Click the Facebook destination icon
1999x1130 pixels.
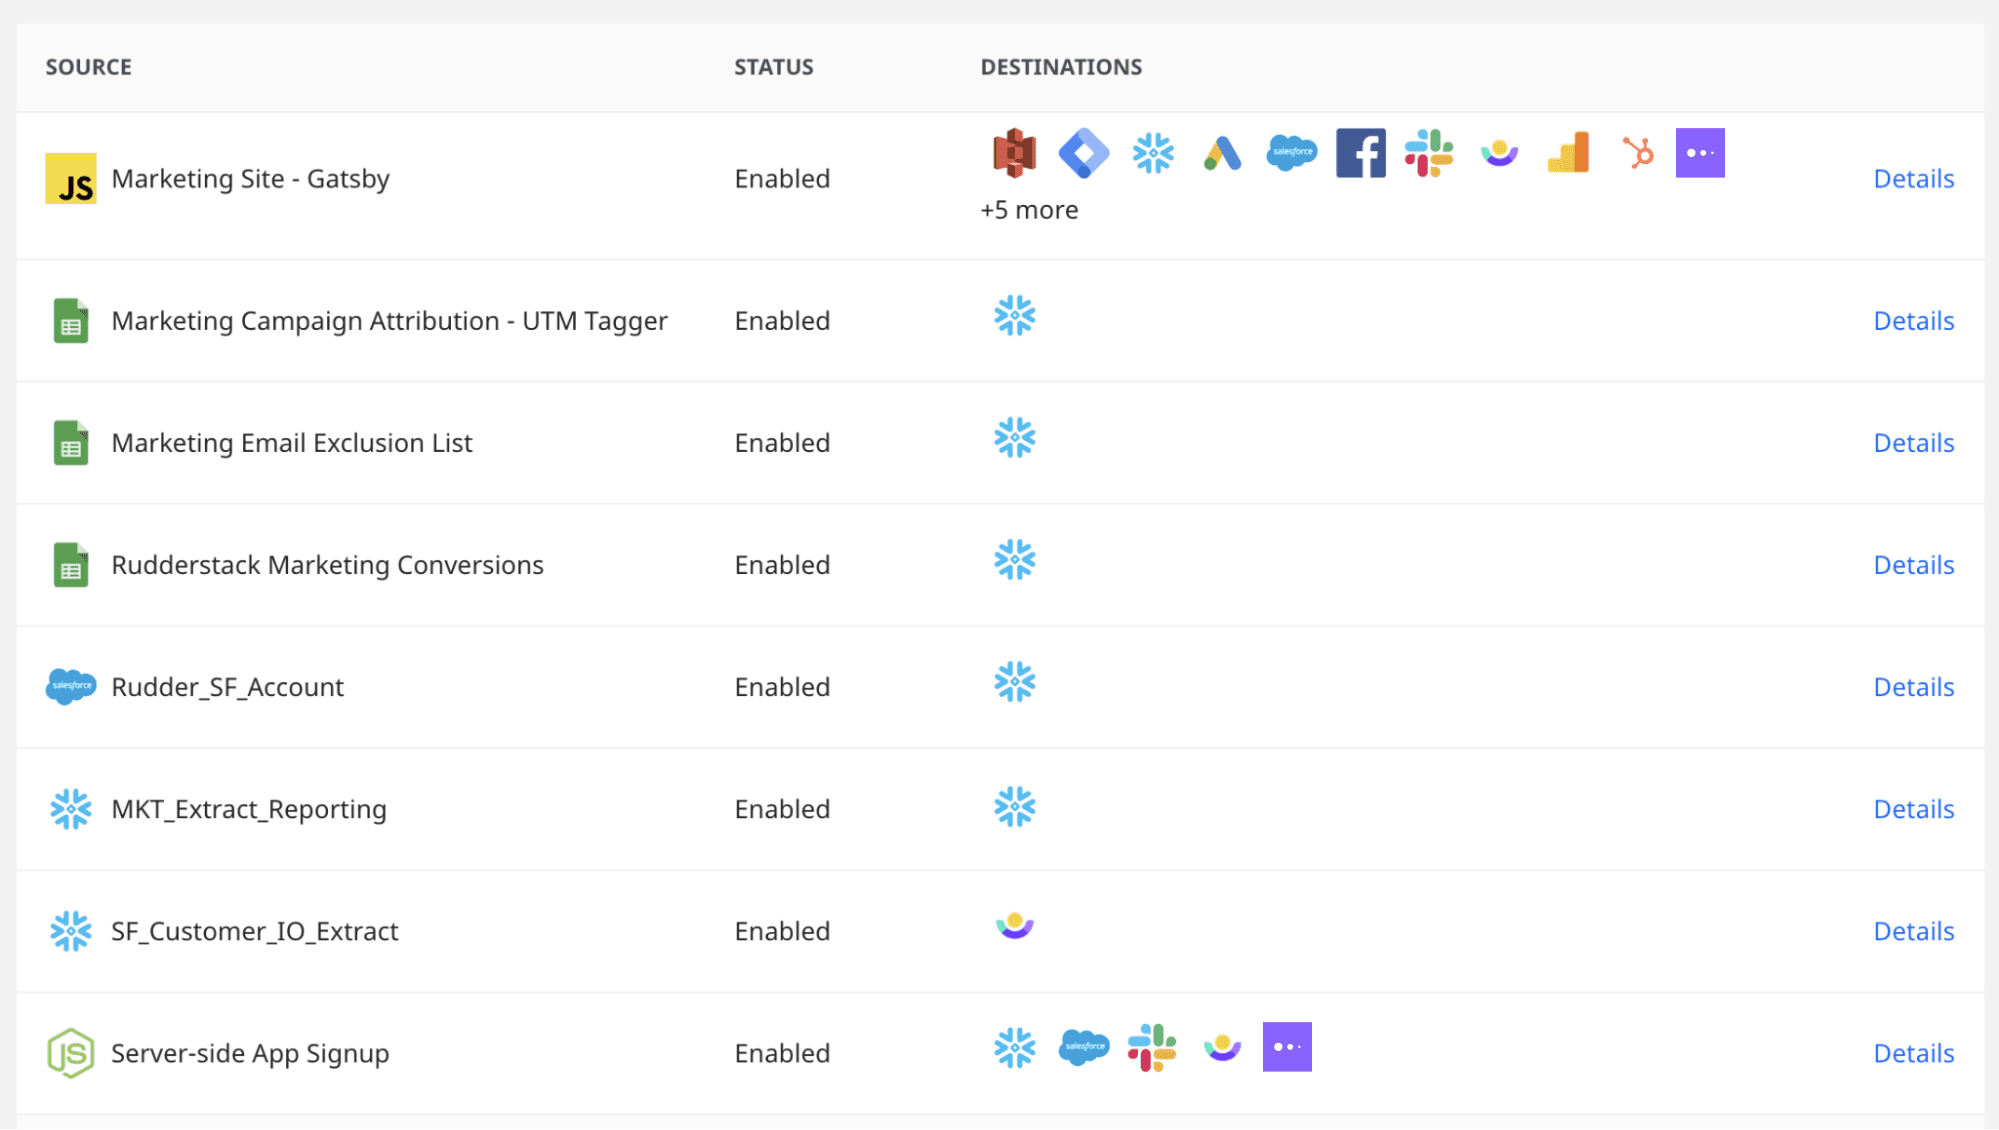(1360, 153)
